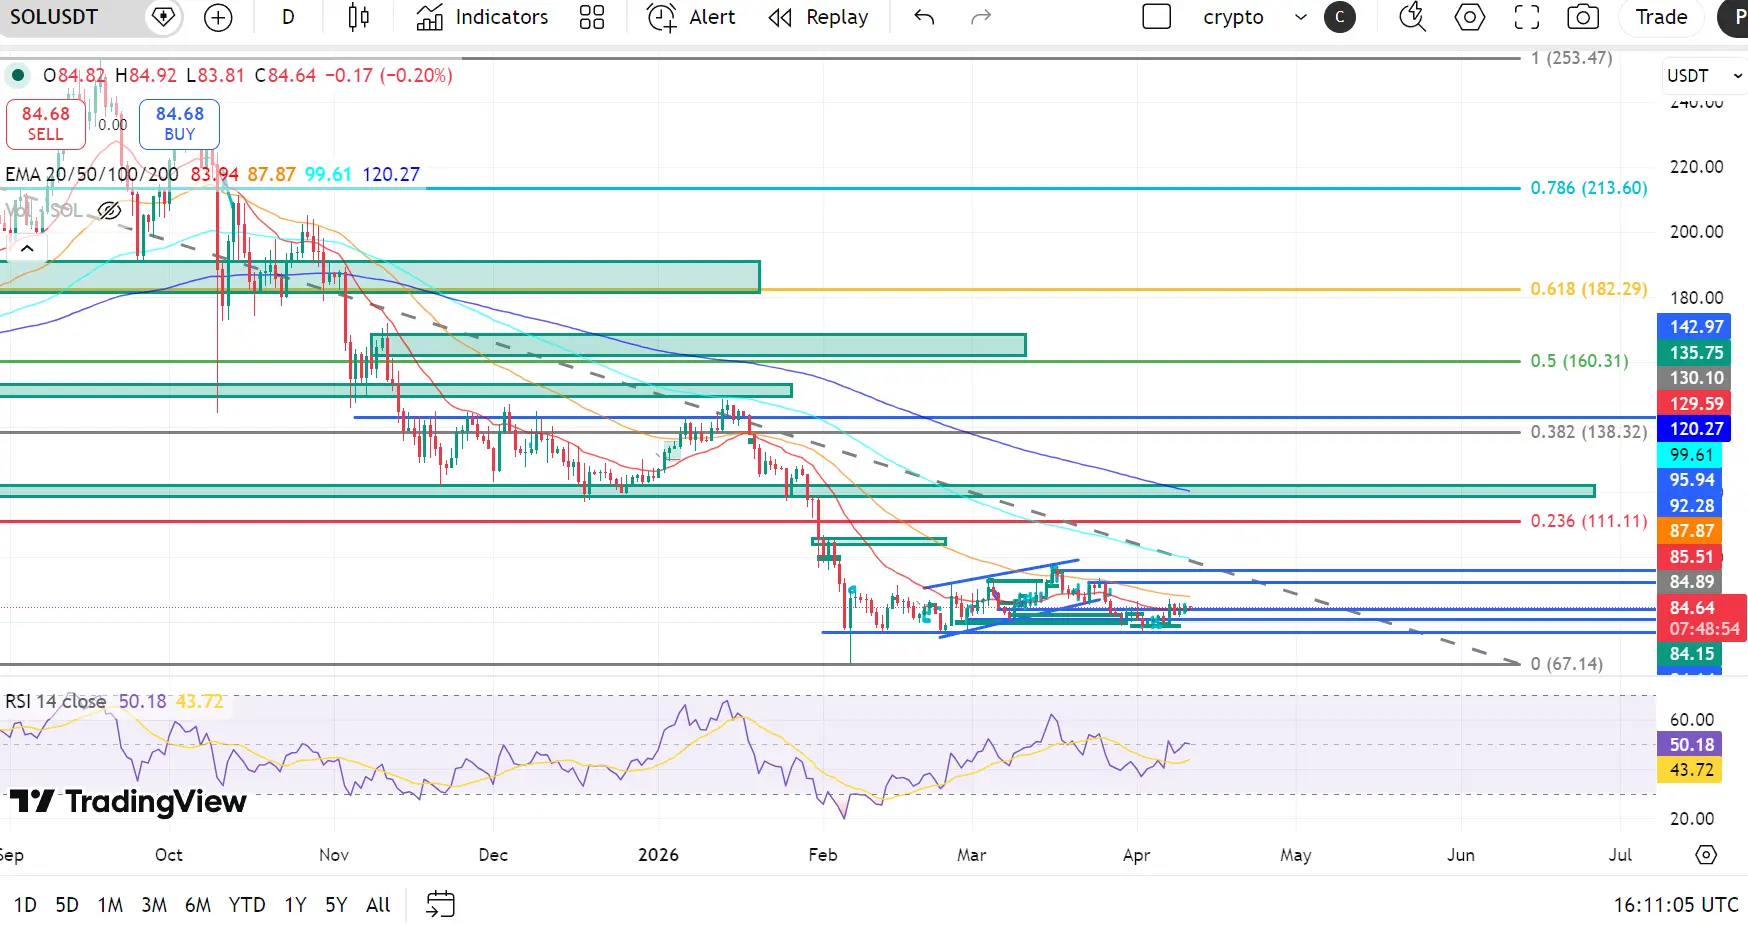The image size is (1748, 926).
Task: Select the chart layout square icon
Action: pos(1156,17)
